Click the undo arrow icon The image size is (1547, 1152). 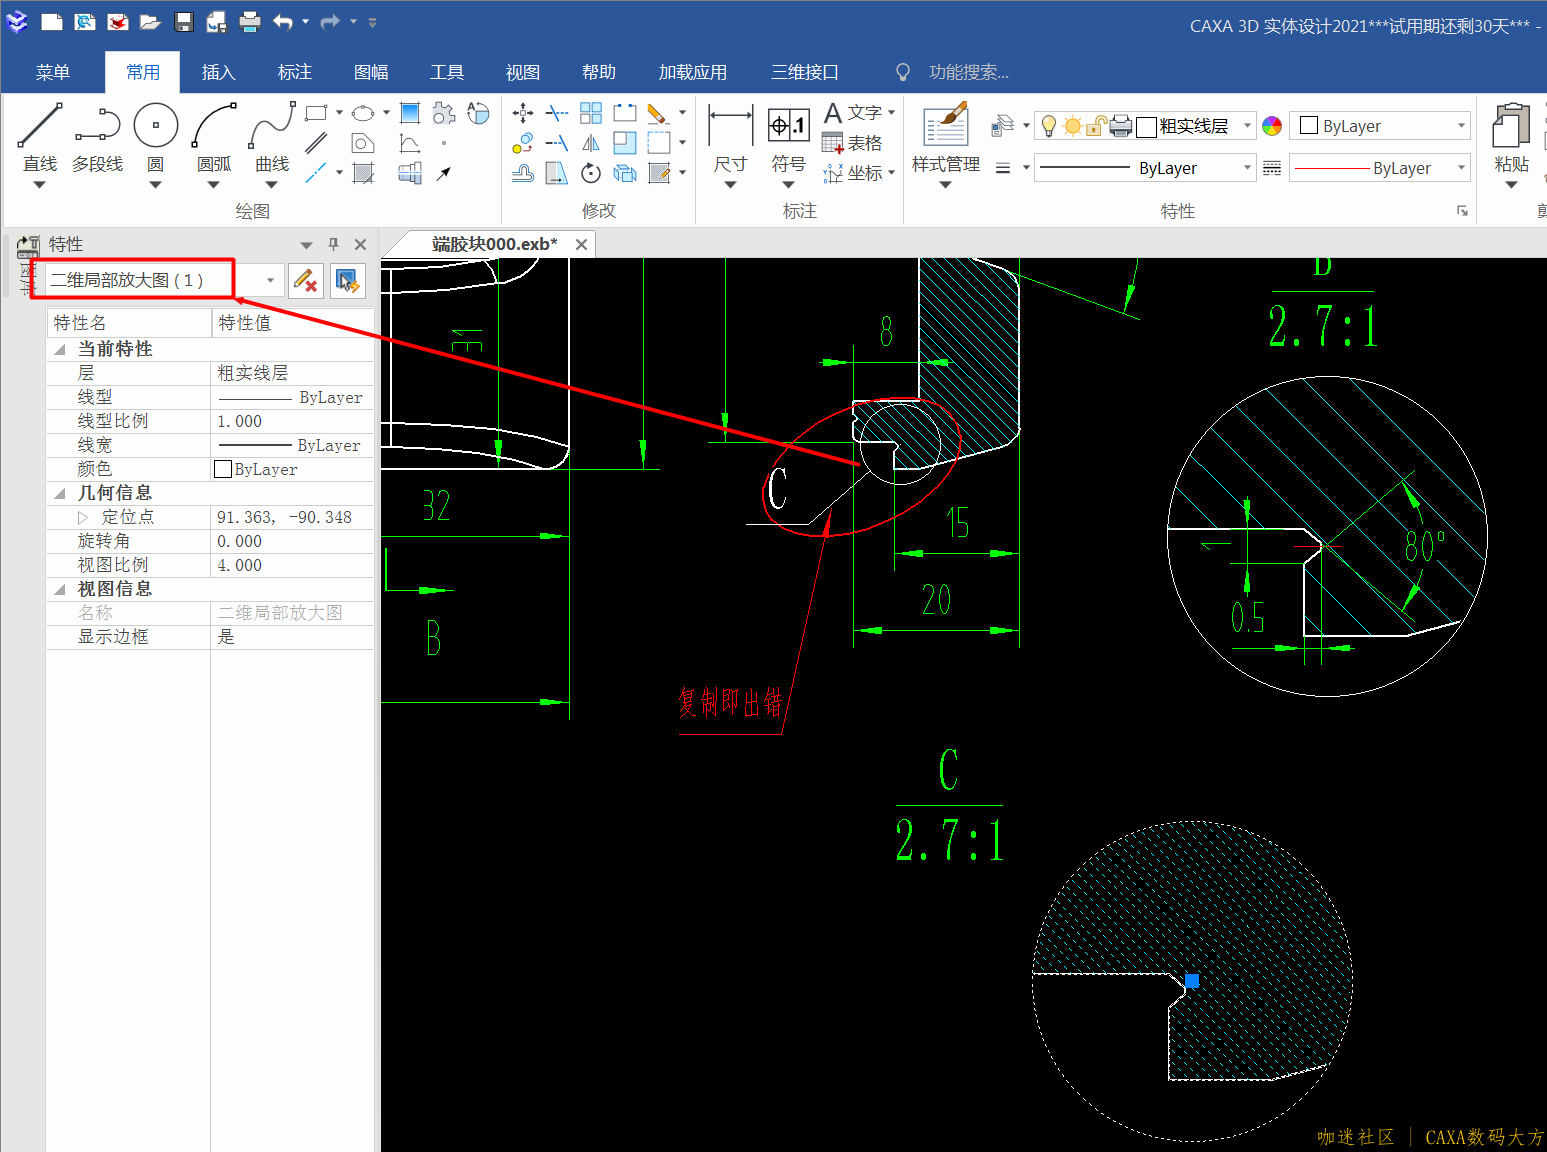(x=283, y=21)
